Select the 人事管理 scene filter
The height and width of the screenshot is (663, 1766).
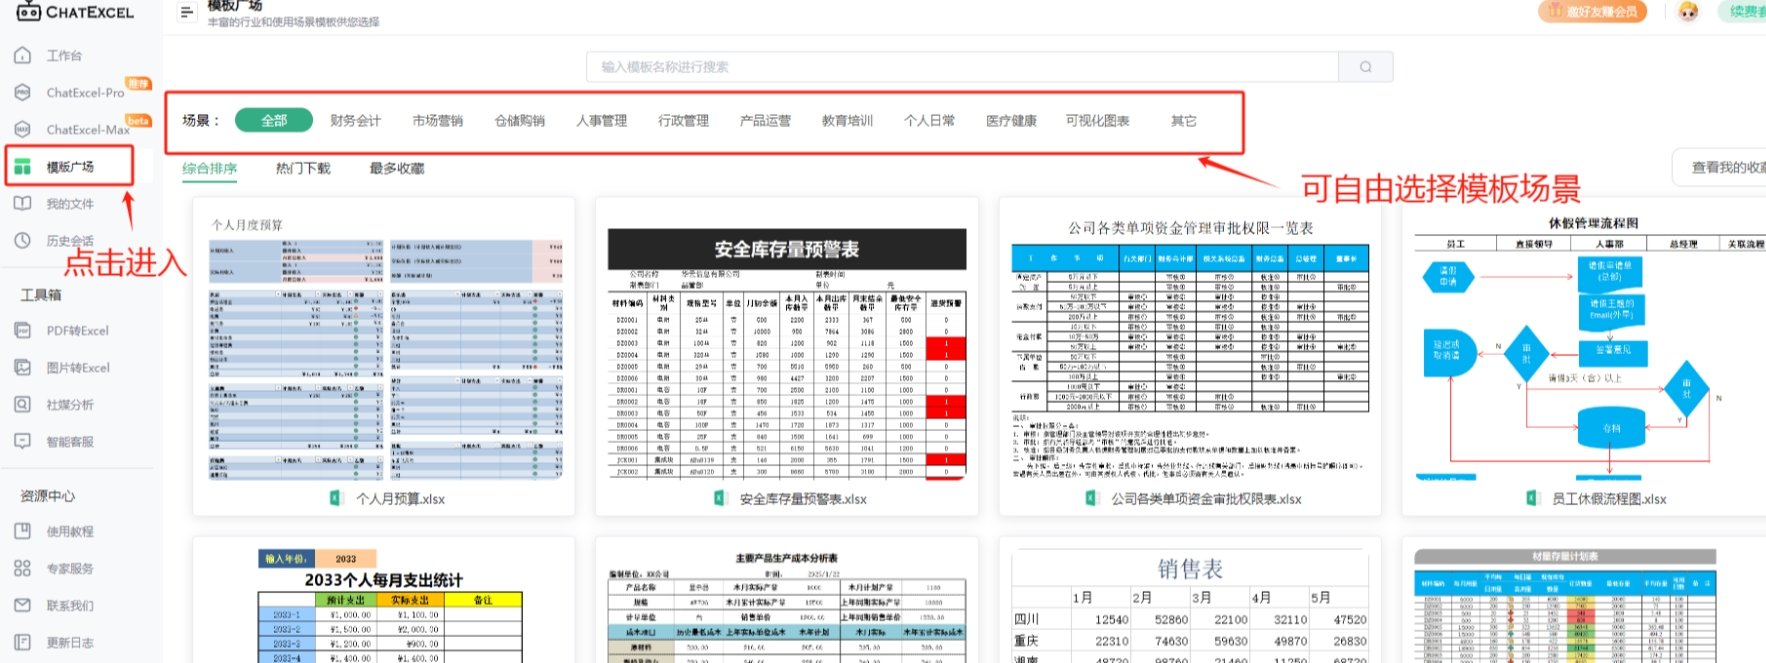(x=601, y=121)
